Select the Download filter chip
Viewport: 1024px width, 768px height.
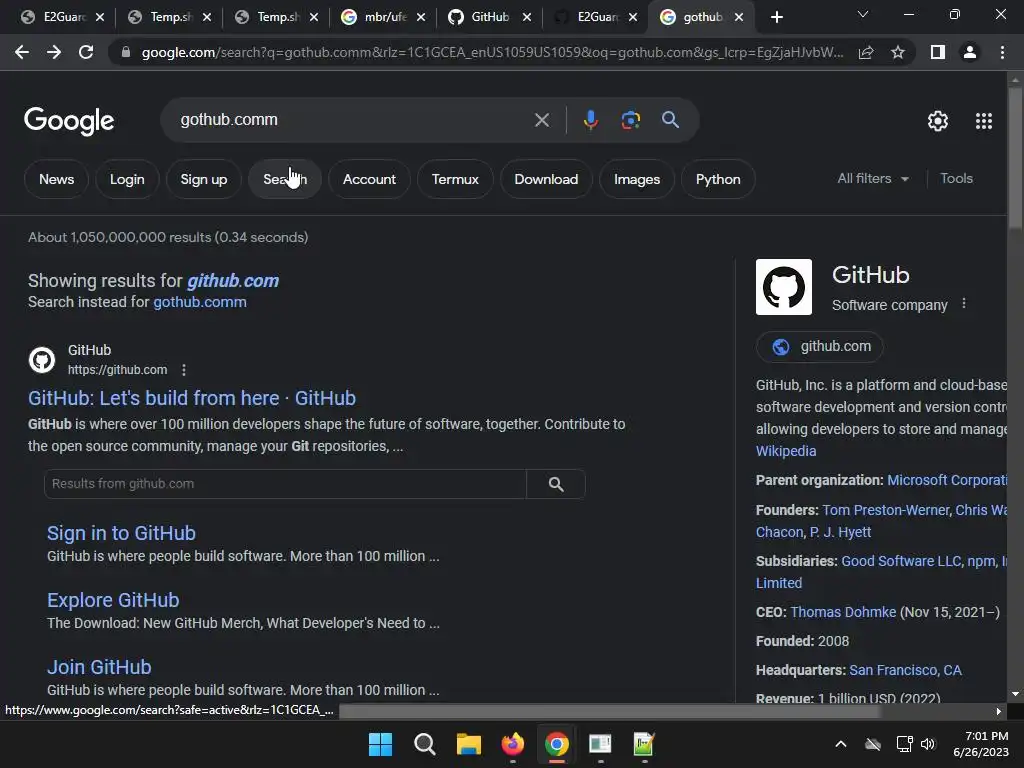pyautogui.click(x=546, y=179)
